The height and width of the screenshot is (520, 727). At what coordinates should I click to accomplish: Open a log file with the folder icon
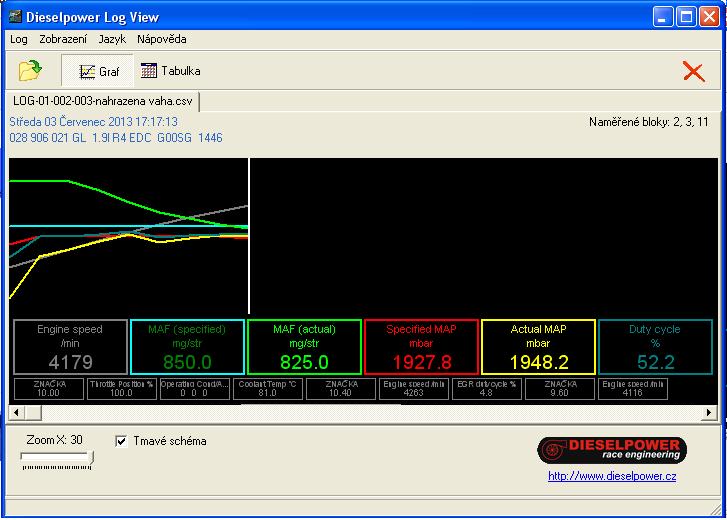coord(30,70)
